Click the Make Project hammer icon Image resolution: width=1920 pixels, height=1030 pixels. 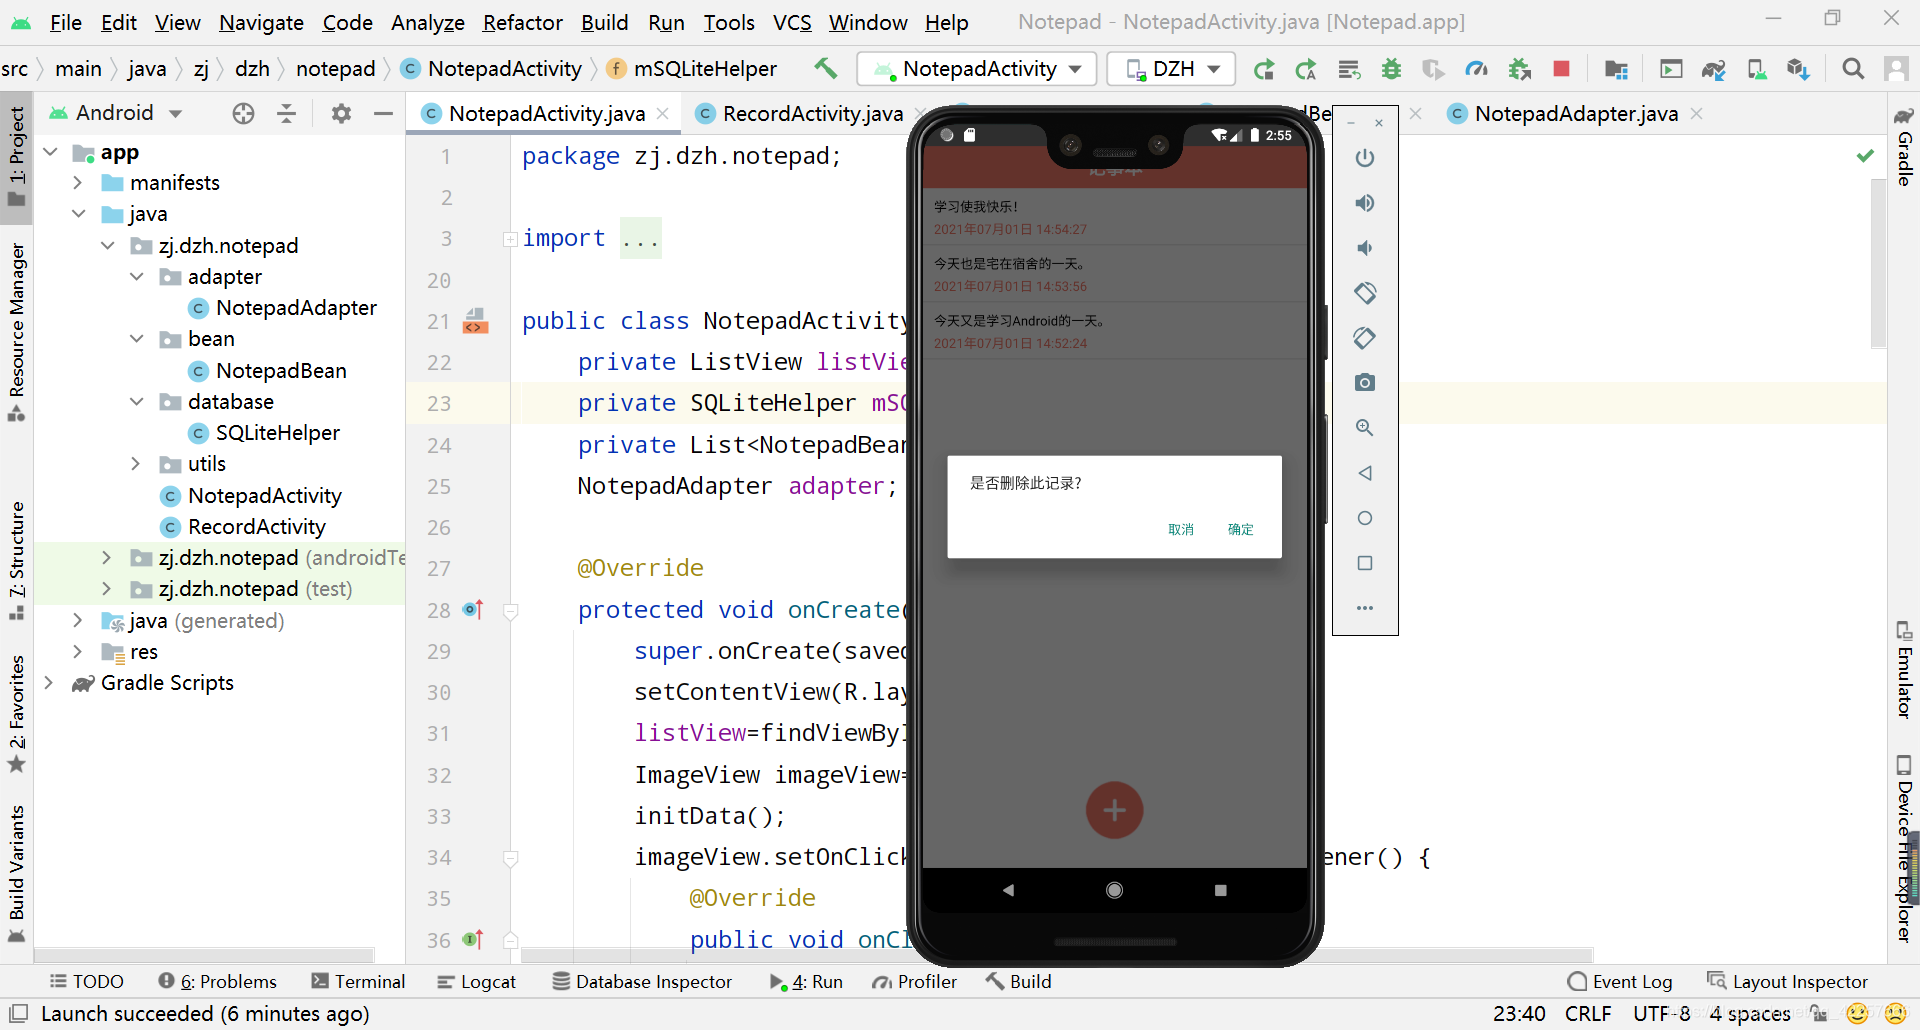(x=825, y=68)
